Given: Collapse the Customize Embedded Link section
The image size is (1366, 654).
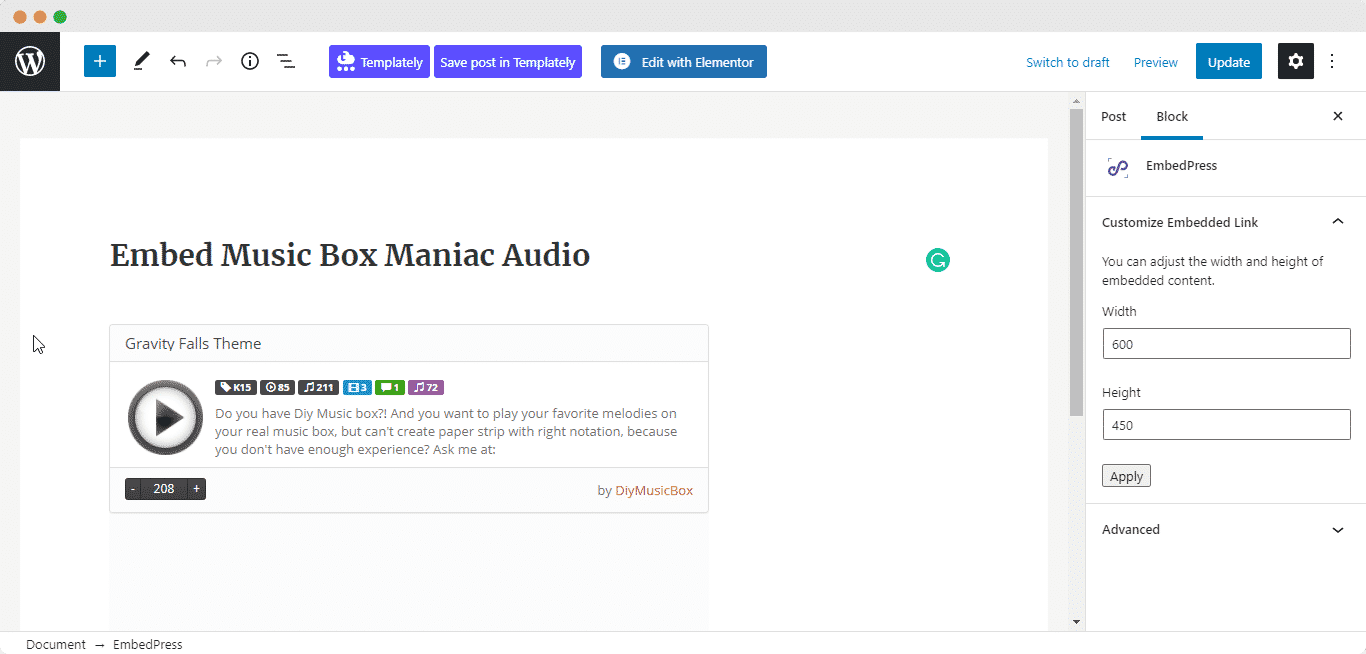Looking at the screenshot, I should tap(1338, 221).
